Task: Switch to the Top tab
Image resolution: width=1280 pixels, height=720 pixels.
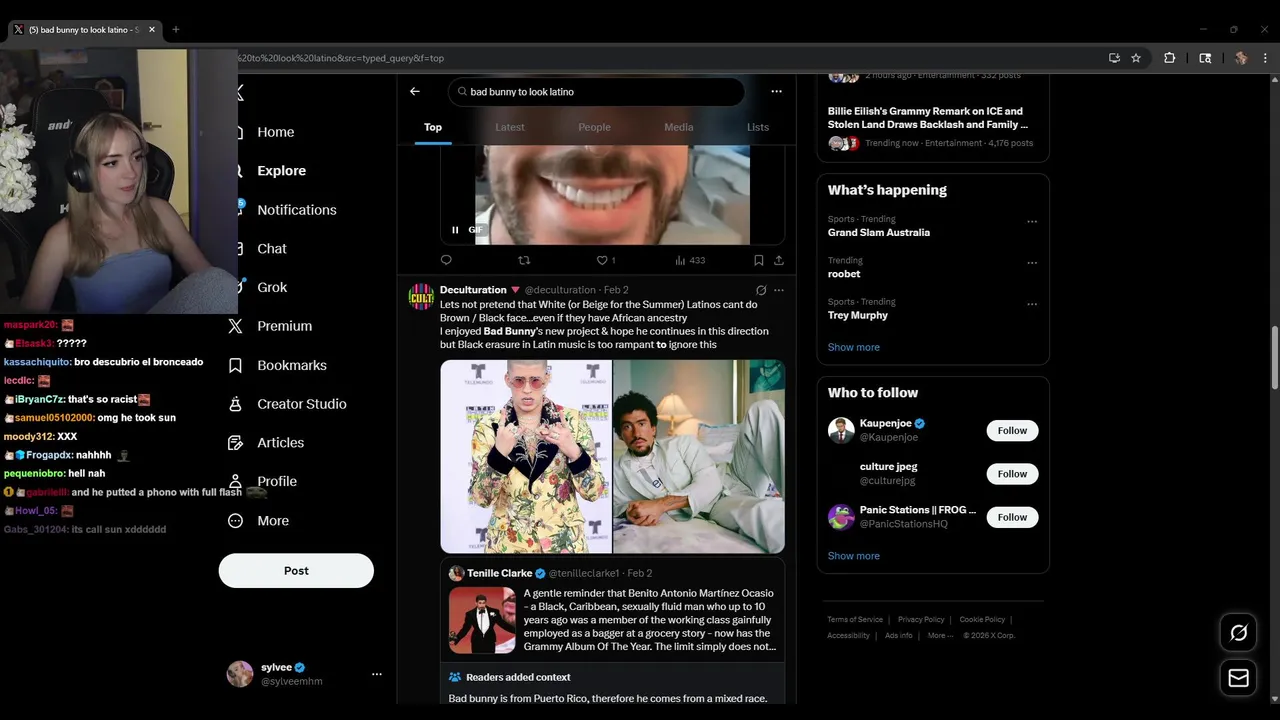Action: 433,127
